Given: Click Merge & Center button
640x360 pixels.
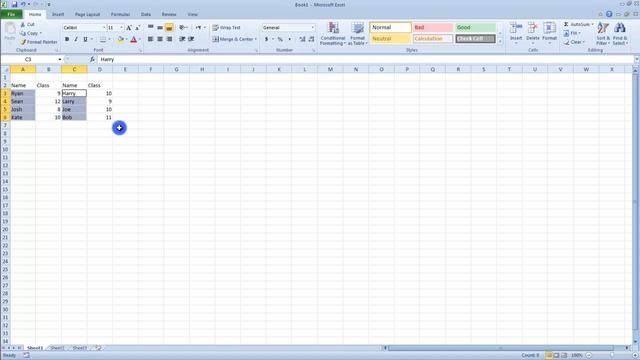Looking at the screenshot, I should [233, 39].
